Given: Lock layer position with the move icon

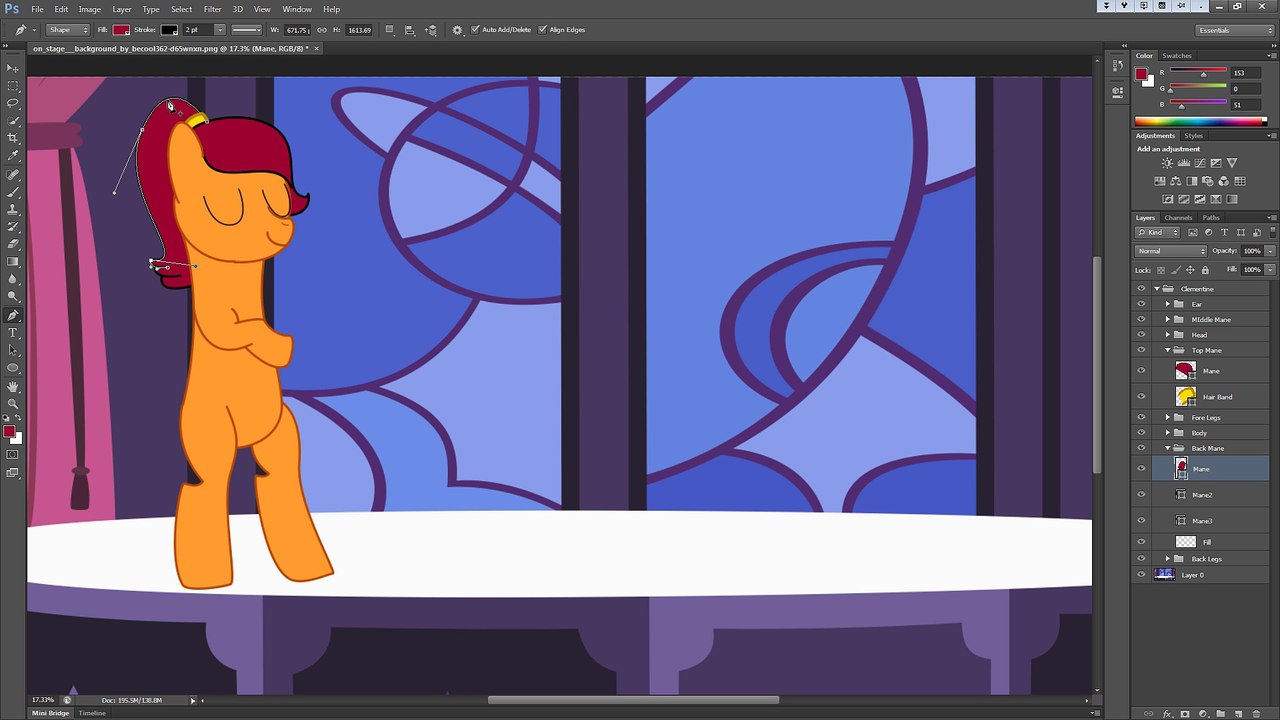Looking at the screenshot, I should click(x=1190, y=270).
